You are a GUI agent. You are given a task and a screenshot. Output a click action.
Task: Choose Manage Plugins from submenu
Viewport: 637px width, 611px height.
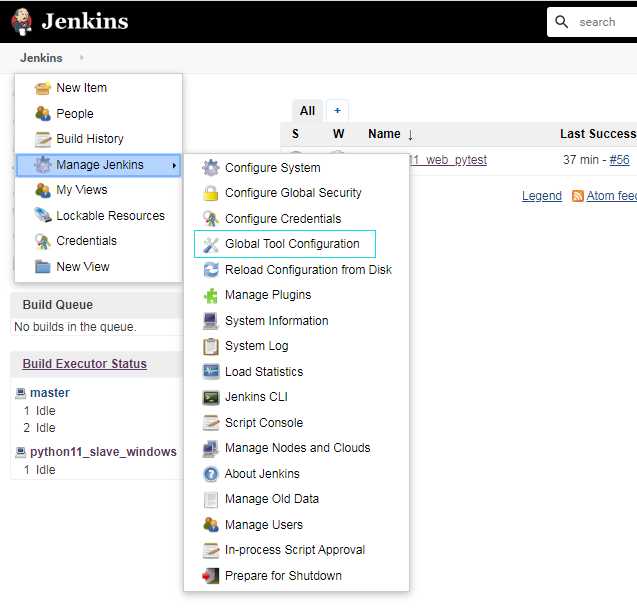(297, 295)
